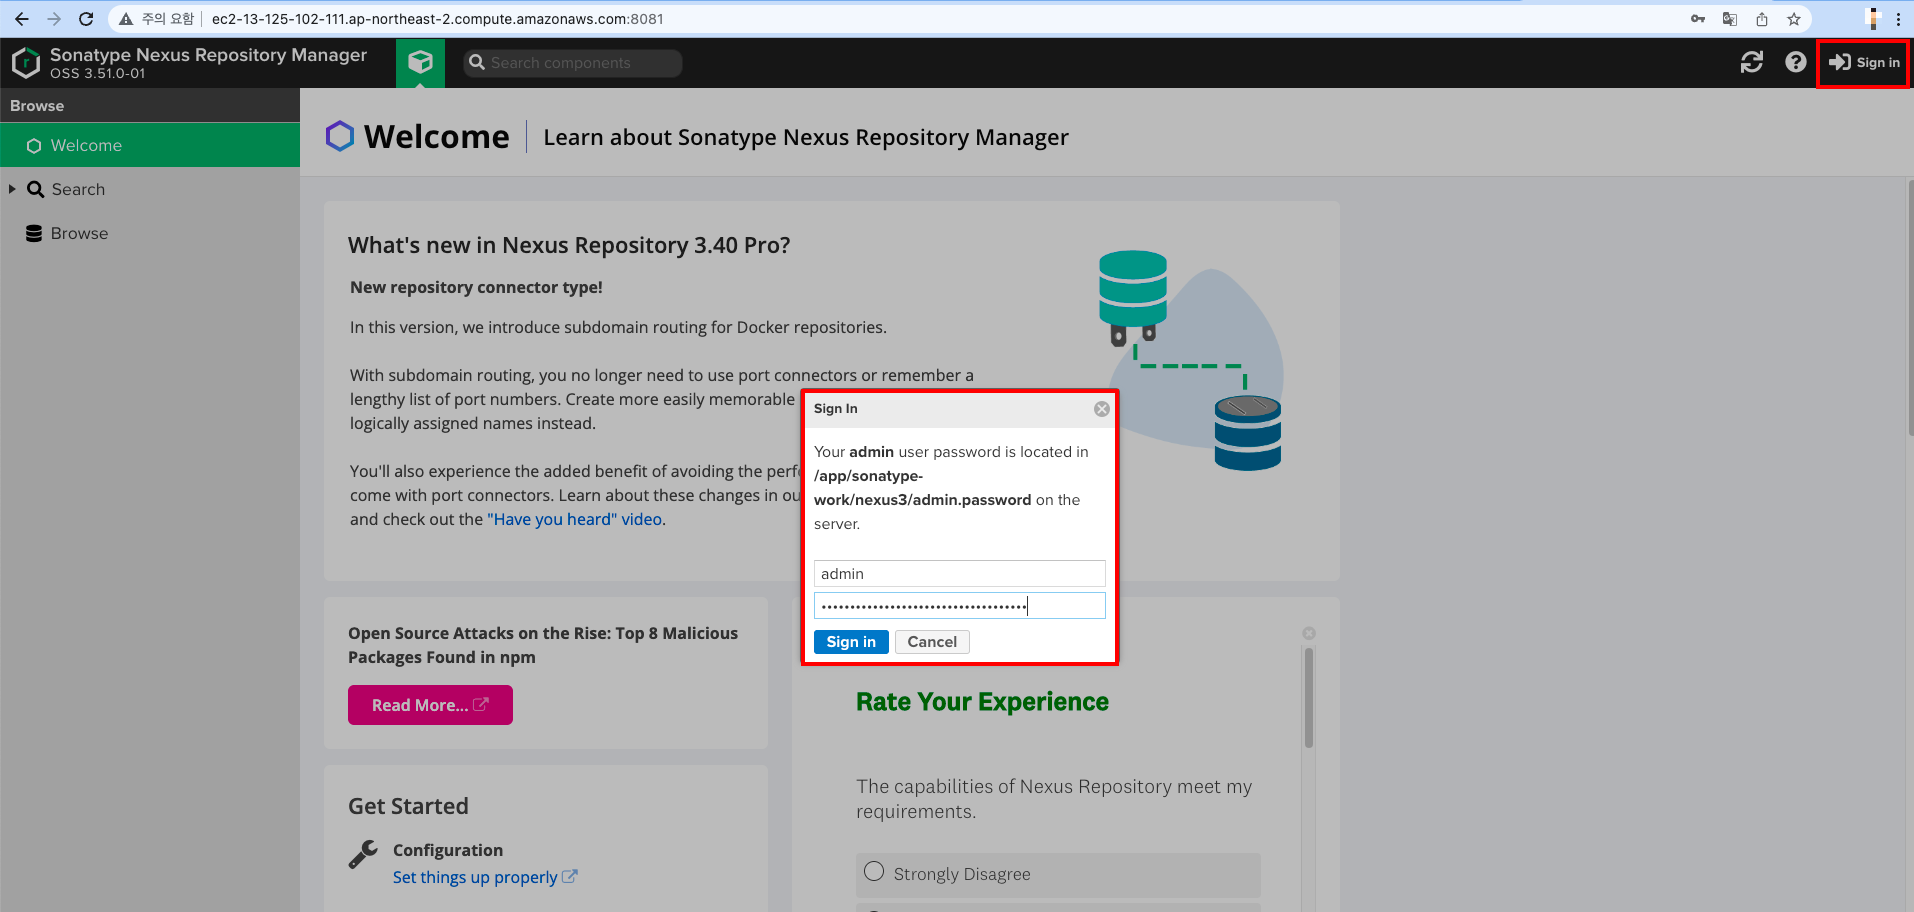This screenshot has height=912, width=1914.
Task: Bookmark this page with the star icon
Action: (x=1794, y=19)
